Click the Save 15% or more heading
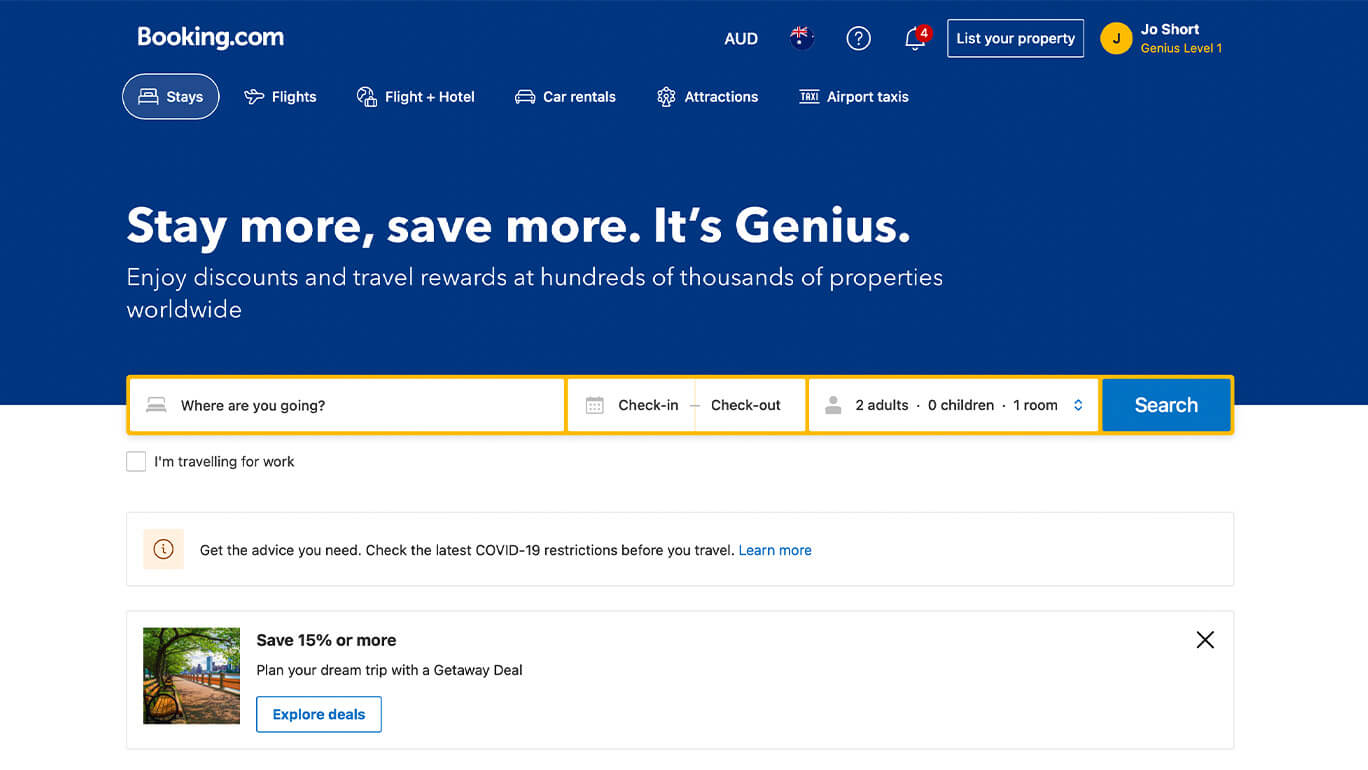Image resolution: width=1368 pixels, height=770 pixels. (x=326, y=640)
